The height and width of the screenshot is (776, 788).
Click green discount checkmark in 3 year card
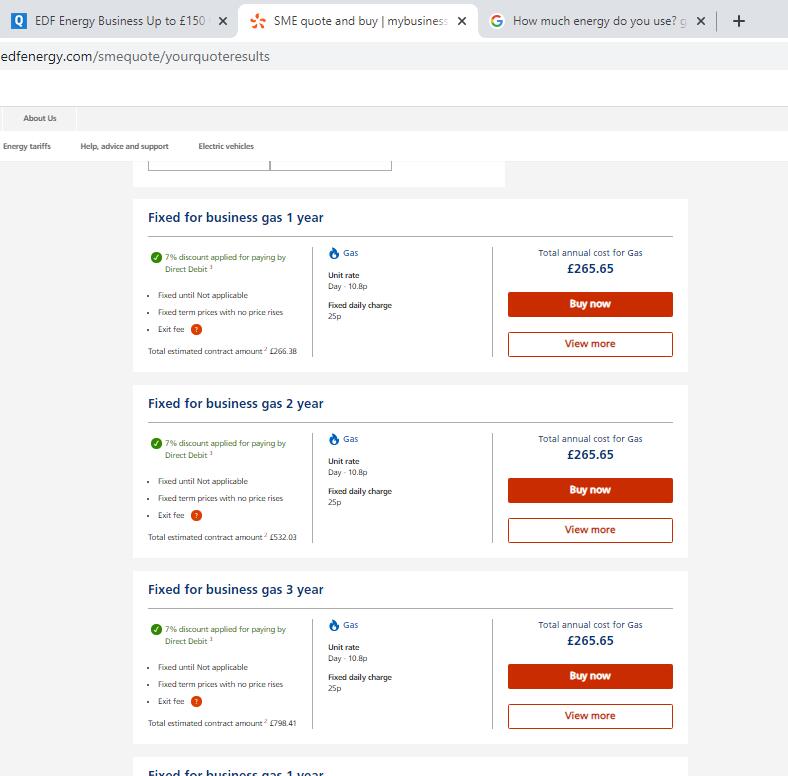point(156,629)
